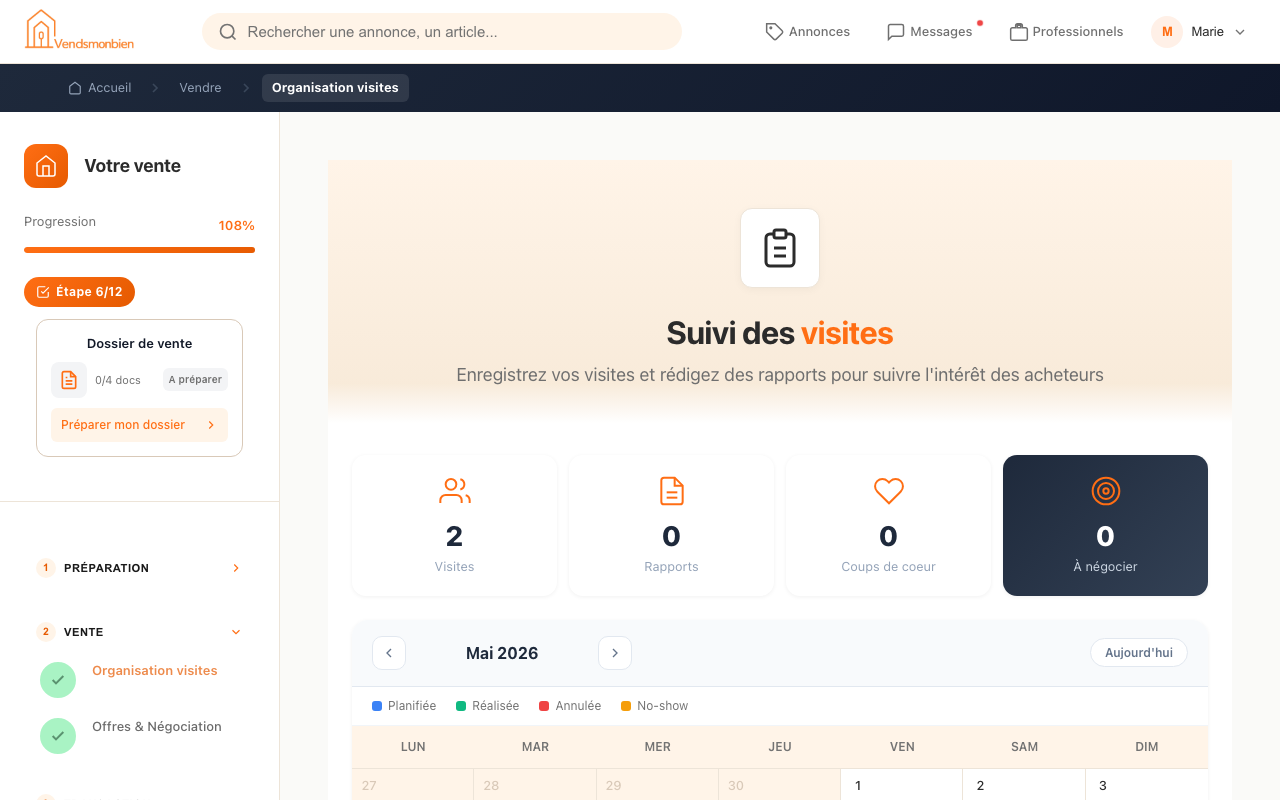This screenshot has width=1280, height=800.
Task: Open Organisation visites in sidebar
Action: [x=155, y=671]
